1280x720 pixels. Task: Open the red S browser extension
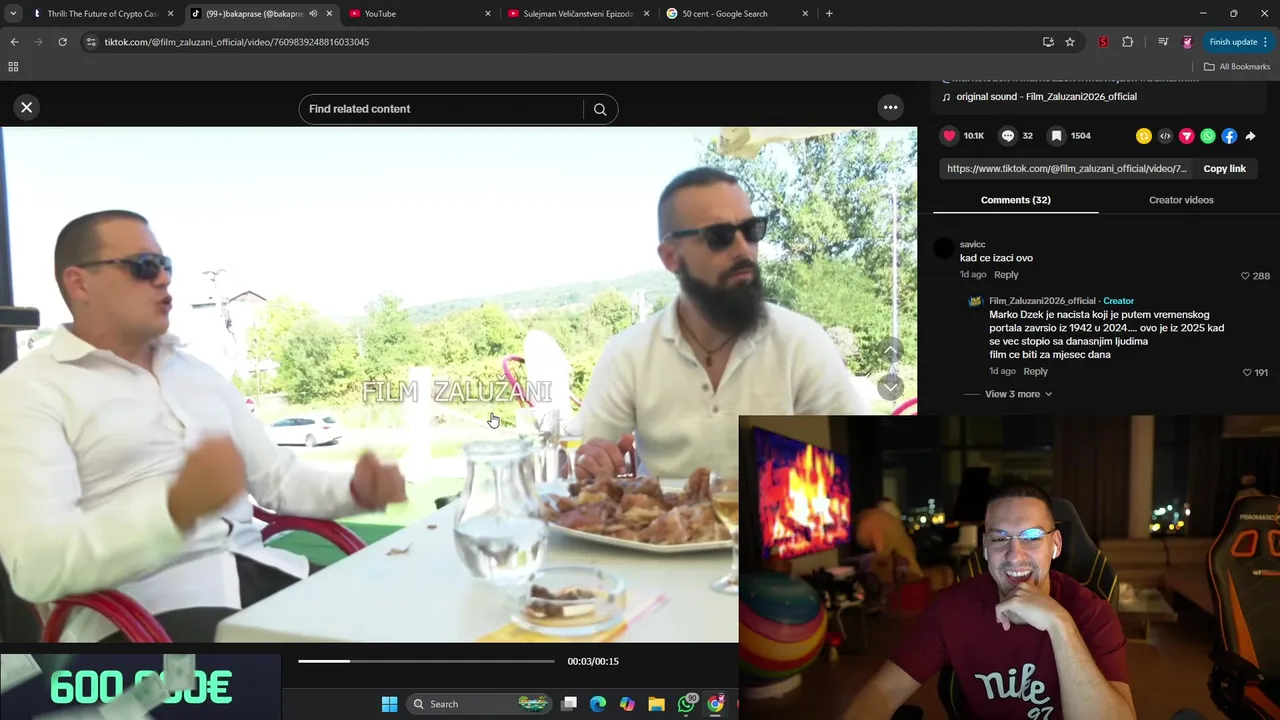[1103, 42]
